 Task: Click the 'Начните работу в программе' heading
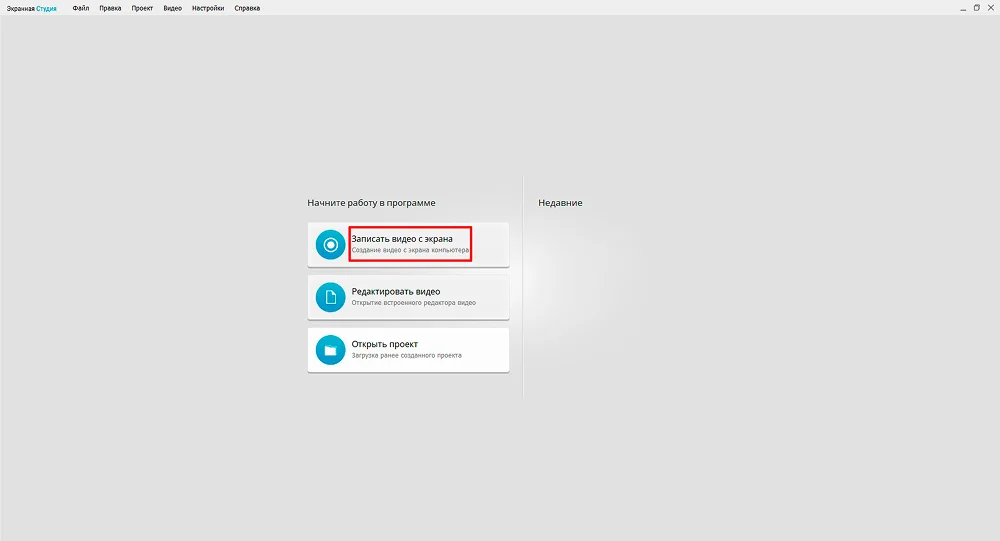[x=371, y=203]
